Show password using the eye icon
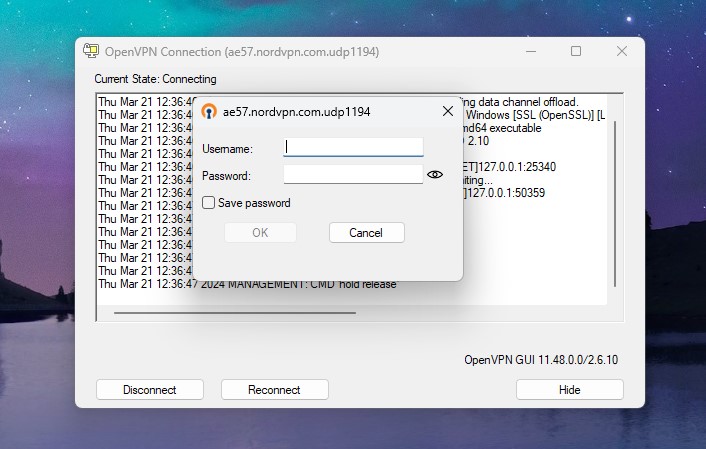The height and width of the screenshot is (449, 706). [434, 175]
